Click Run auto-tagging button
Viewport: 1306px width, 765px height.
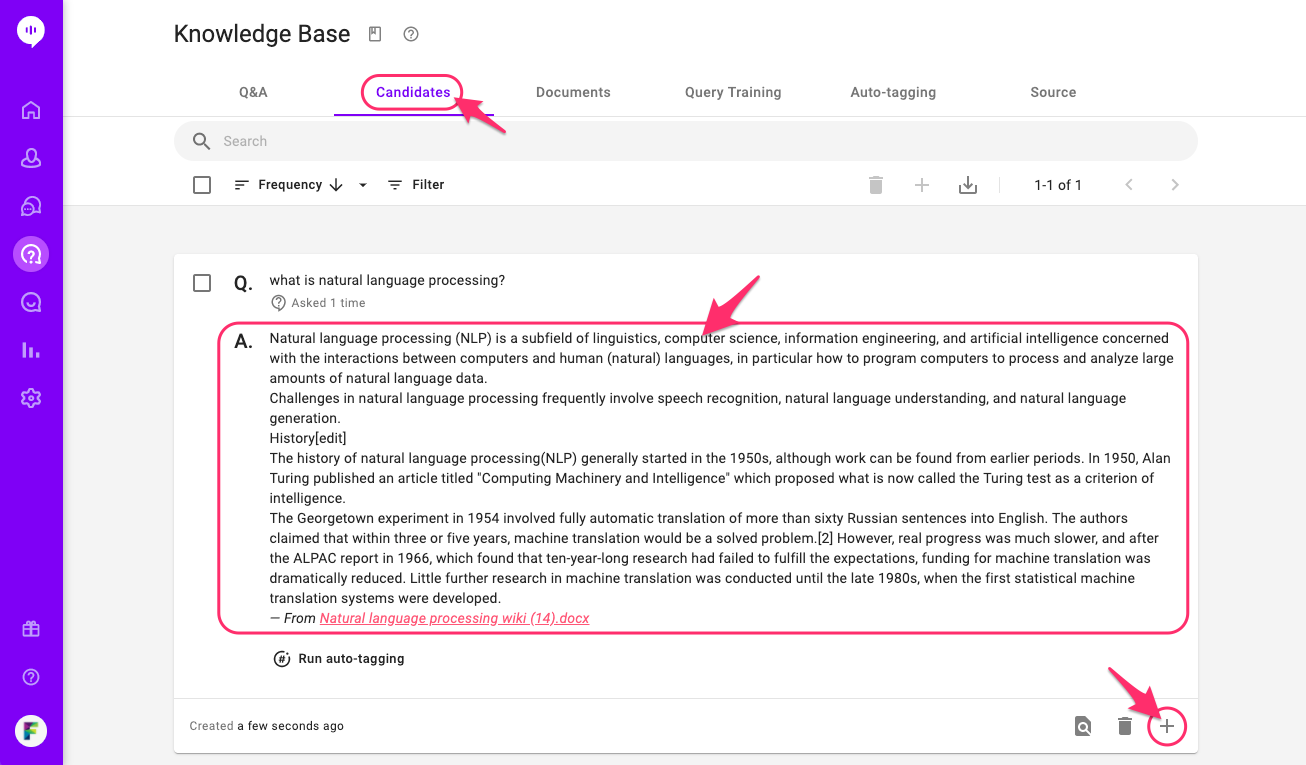tap(339, 659)
